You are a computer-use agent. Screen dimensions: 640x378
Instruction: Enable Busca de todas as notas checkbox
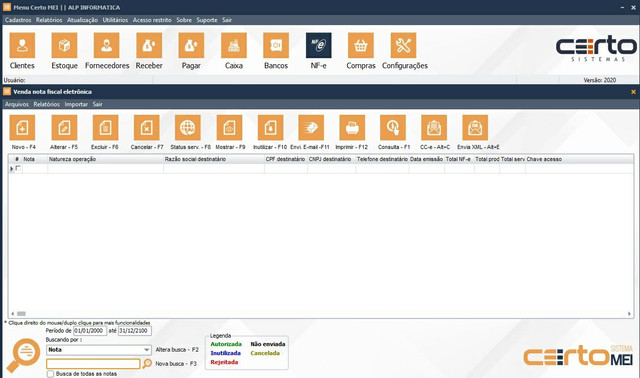click(50, 374)
